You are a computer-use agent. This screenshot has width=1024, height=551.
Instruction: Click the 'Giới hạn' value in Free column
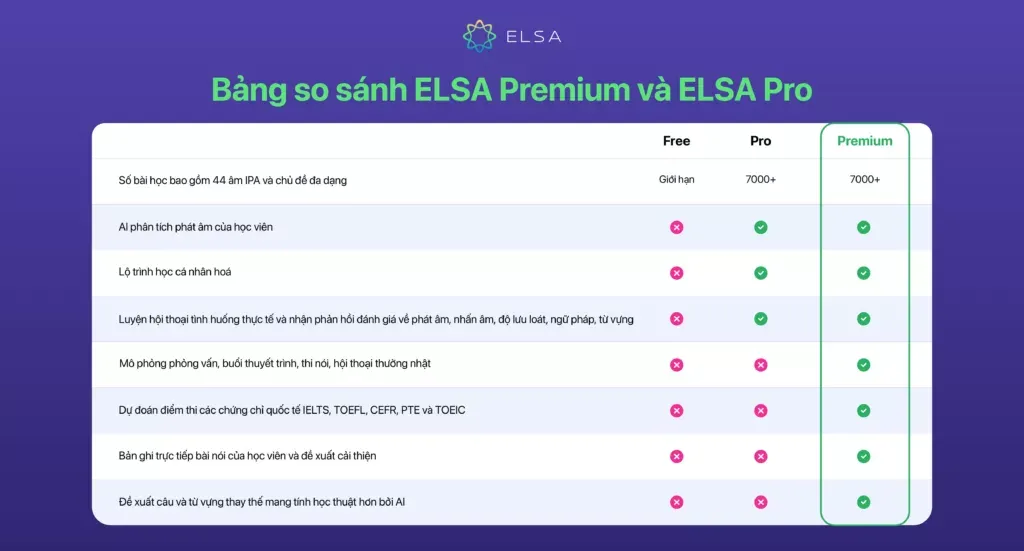[x=677, y=180]
